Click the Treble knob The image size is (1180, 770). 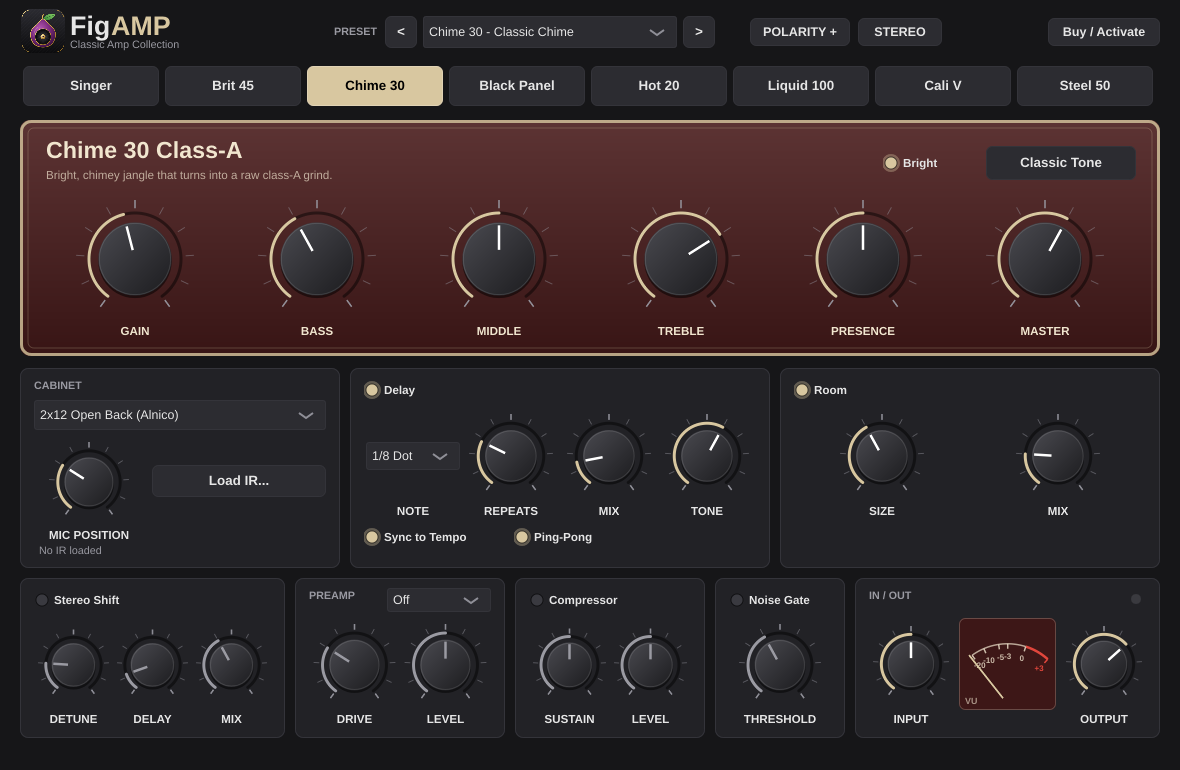tap(681, 259)
